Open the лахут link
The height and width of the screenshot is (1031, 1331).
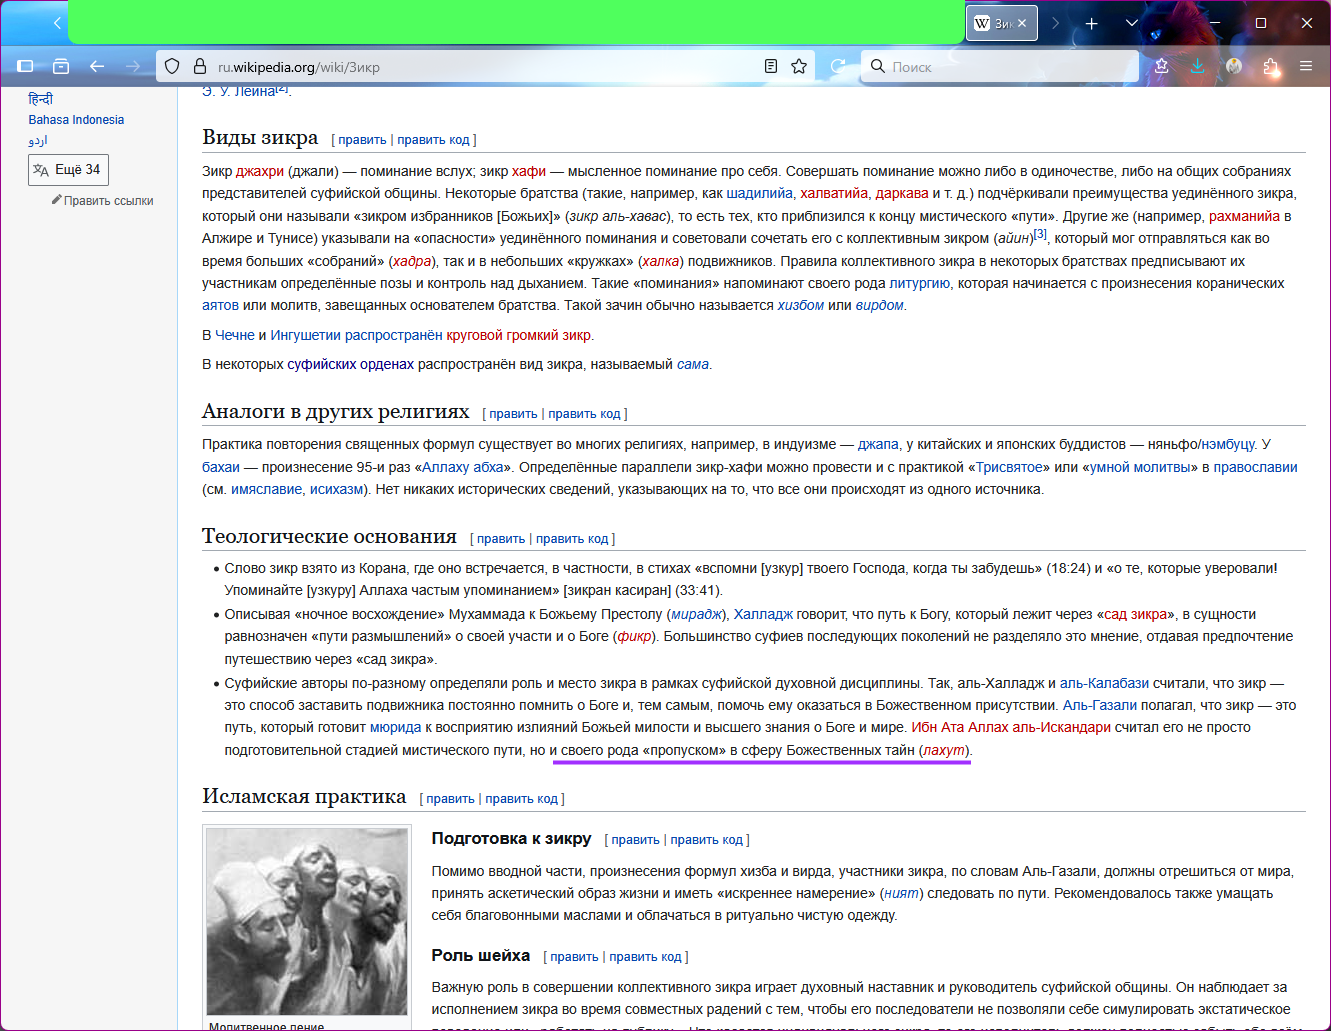click(944, 750)
